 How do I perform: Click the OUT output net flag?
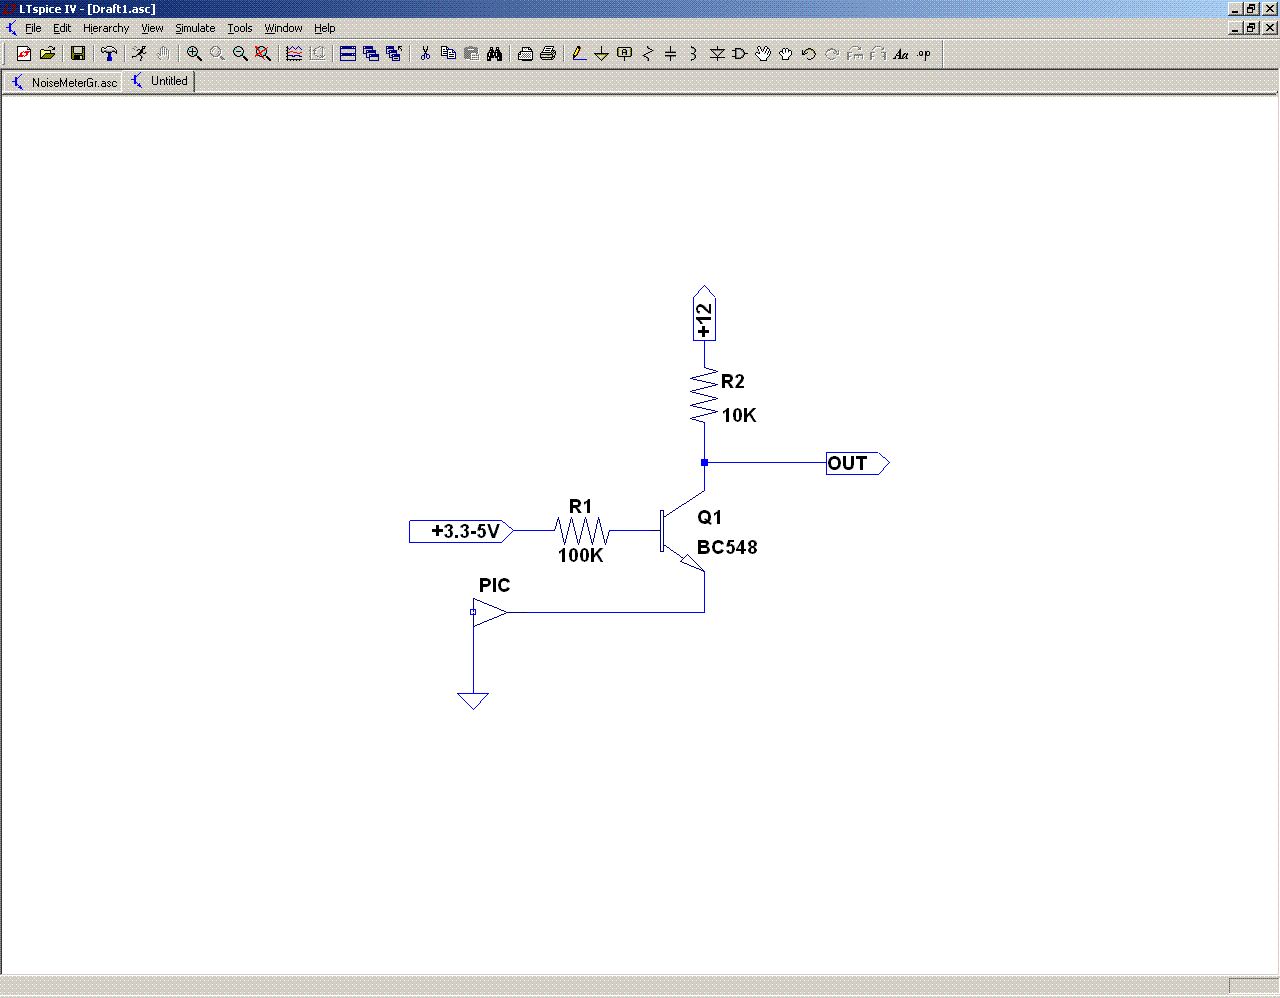tap(857, 463)
